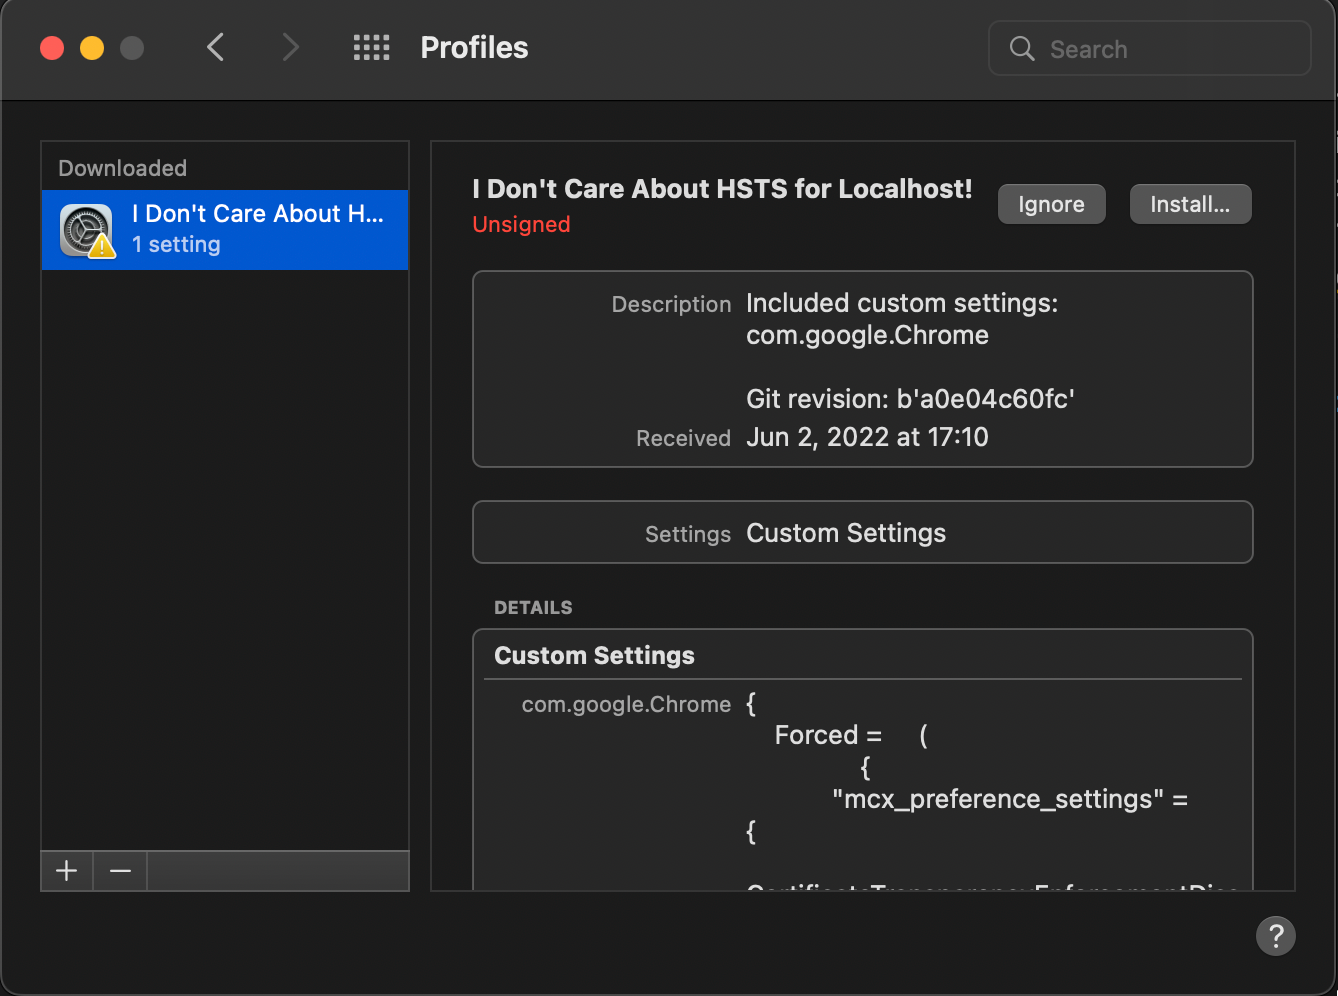Click the profile title 'I Don't Care About HSTS for Localhost!'
The width and height of the screenshot is (1338, 996).
[x=722, y=189]
